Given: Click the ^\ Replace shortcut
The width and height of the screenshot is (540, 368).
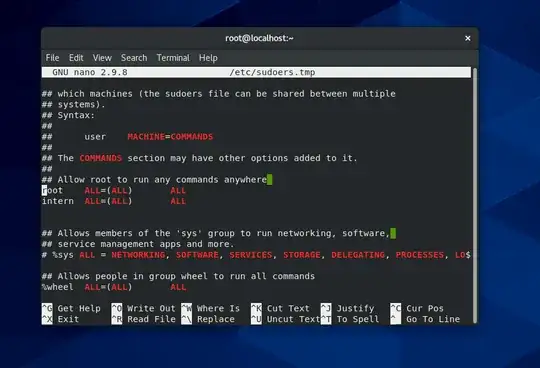Looking at the screenshot, I should [208, 319].
